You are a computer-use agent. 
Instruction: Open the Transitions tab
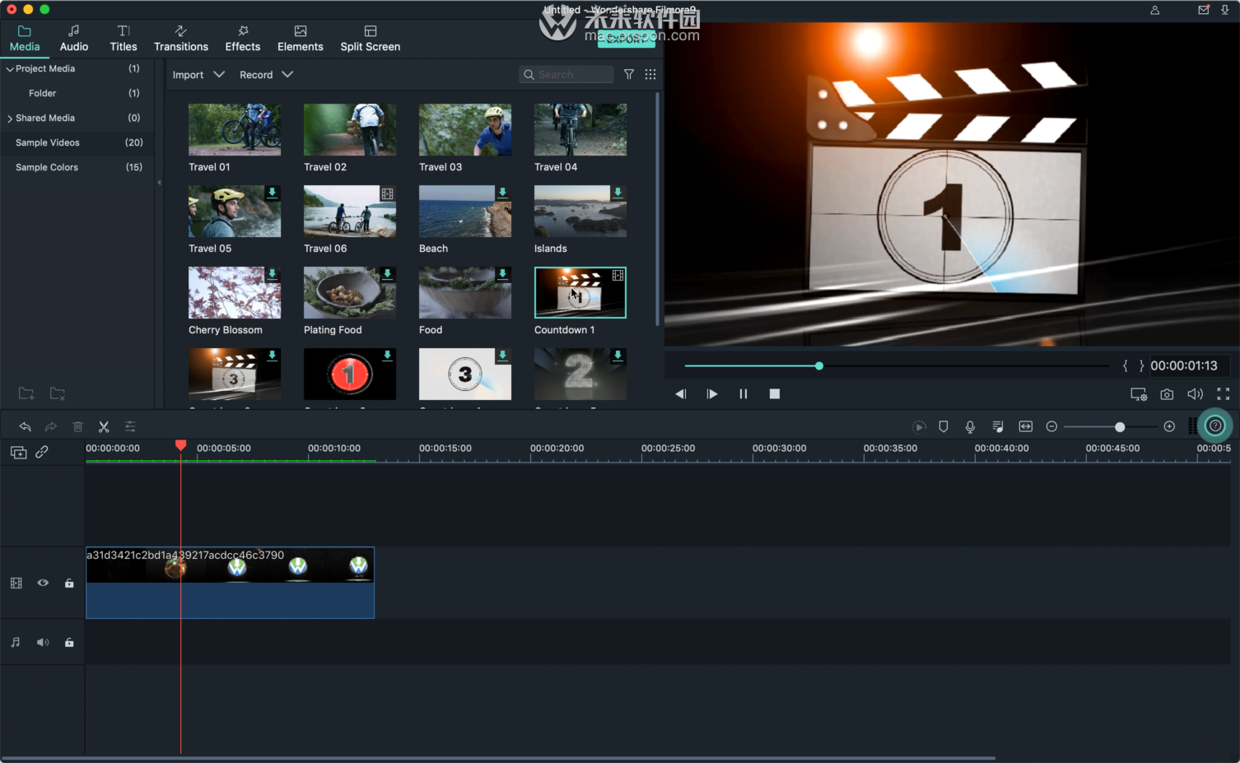tap(181, 39)
